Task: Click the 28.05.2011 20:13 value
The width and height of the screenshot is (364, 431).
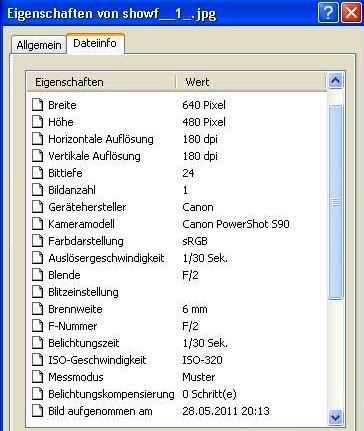Action: pos(226,411)
